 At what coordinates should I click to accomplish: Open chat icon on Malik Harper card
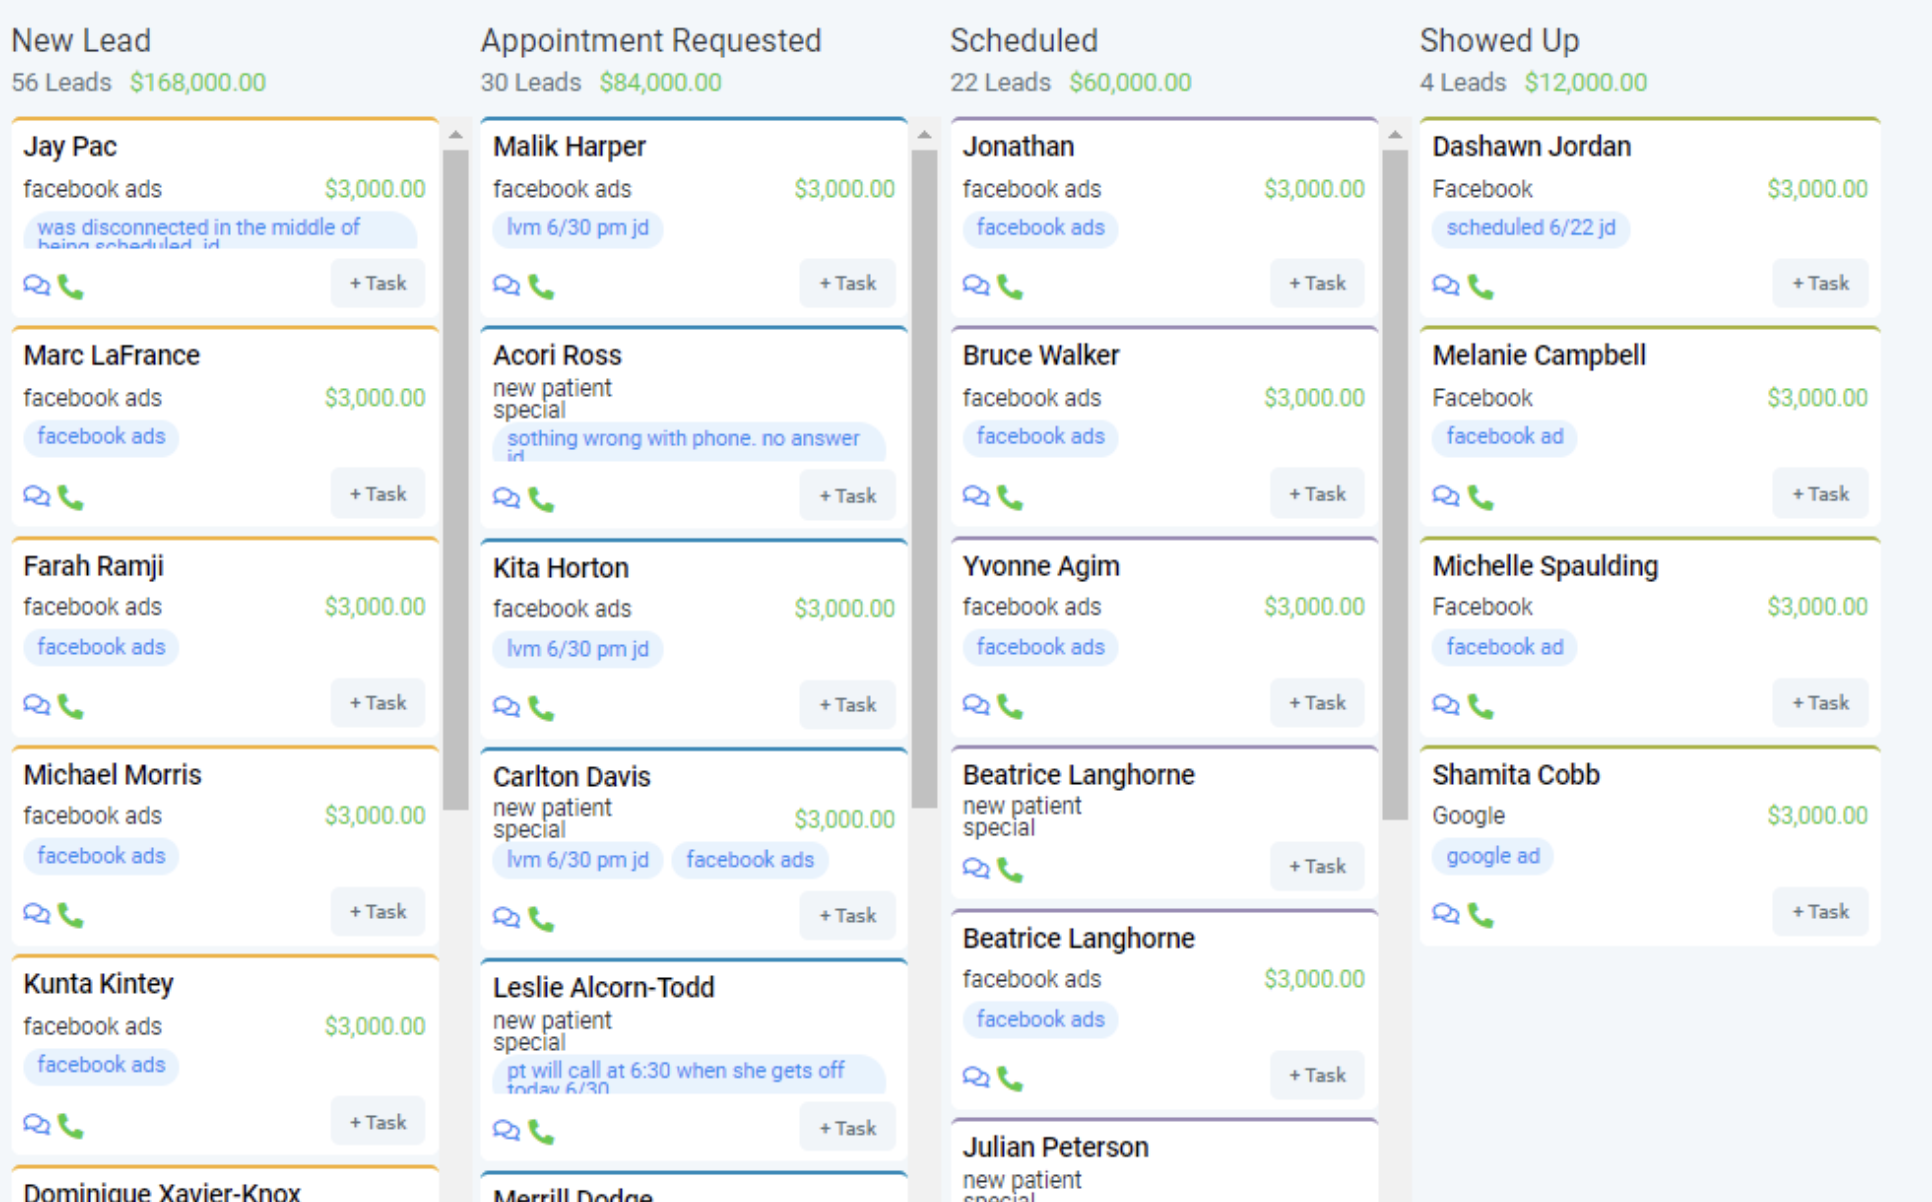(x=506, y=286)
